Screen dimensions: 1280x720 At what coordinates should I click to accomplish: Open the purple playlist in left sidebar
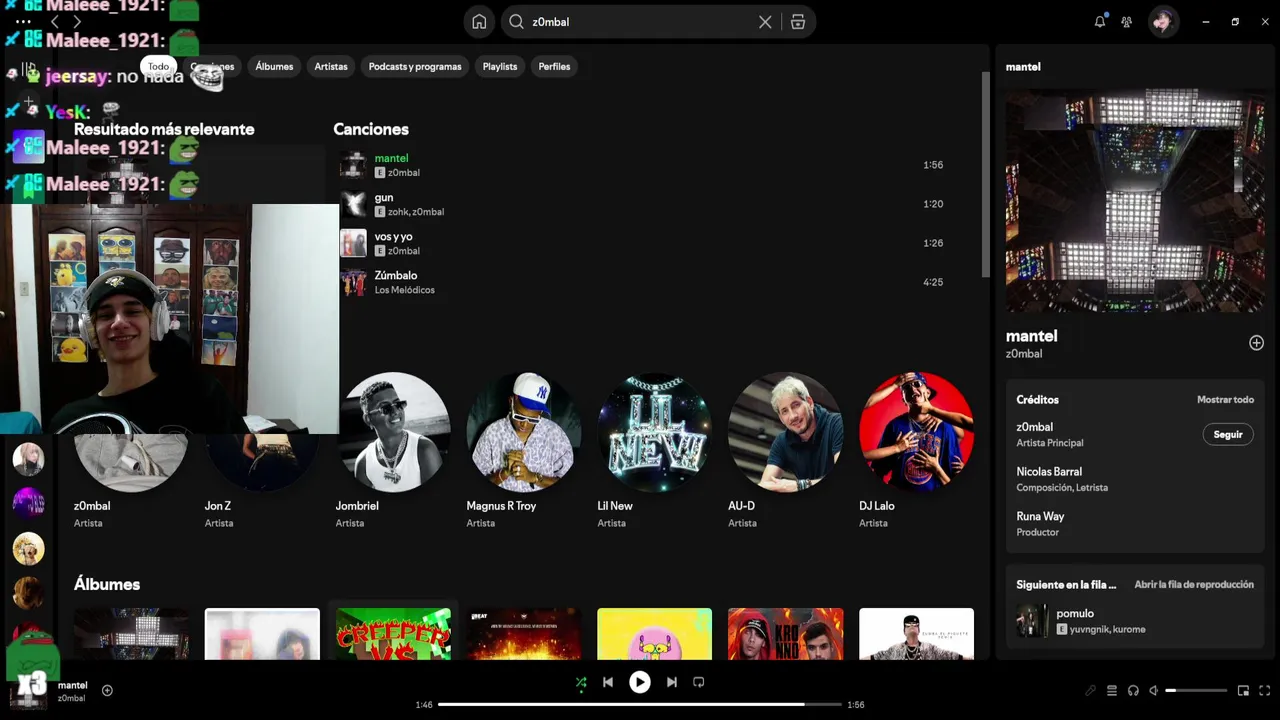point(28,503)
